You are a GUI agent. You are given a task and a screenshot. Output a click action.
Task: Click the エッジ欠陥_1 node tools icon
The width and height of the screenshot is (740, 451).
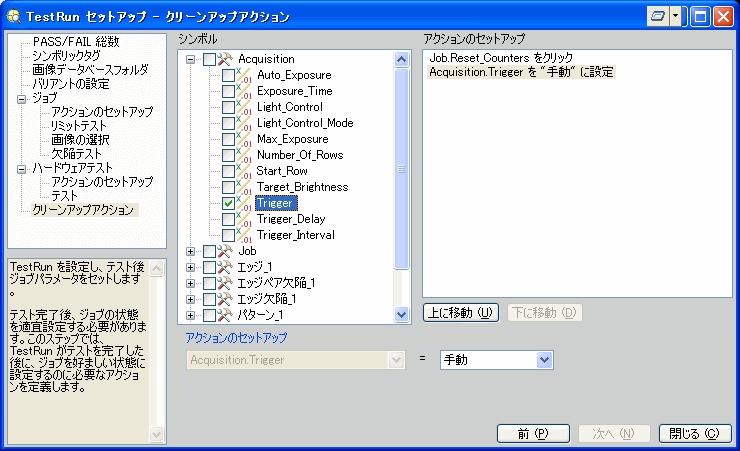(x=225, y=299)
